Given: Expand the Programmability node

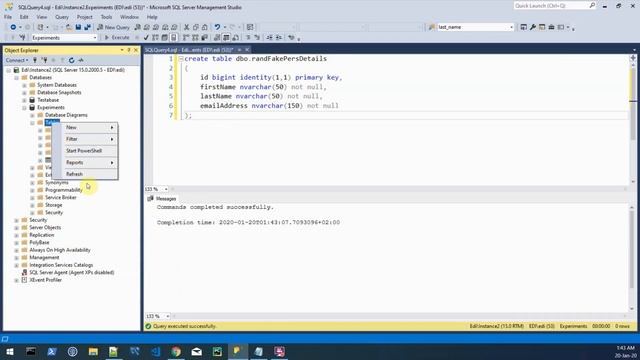Looking at the screenshot, I should tap(32, 190).
